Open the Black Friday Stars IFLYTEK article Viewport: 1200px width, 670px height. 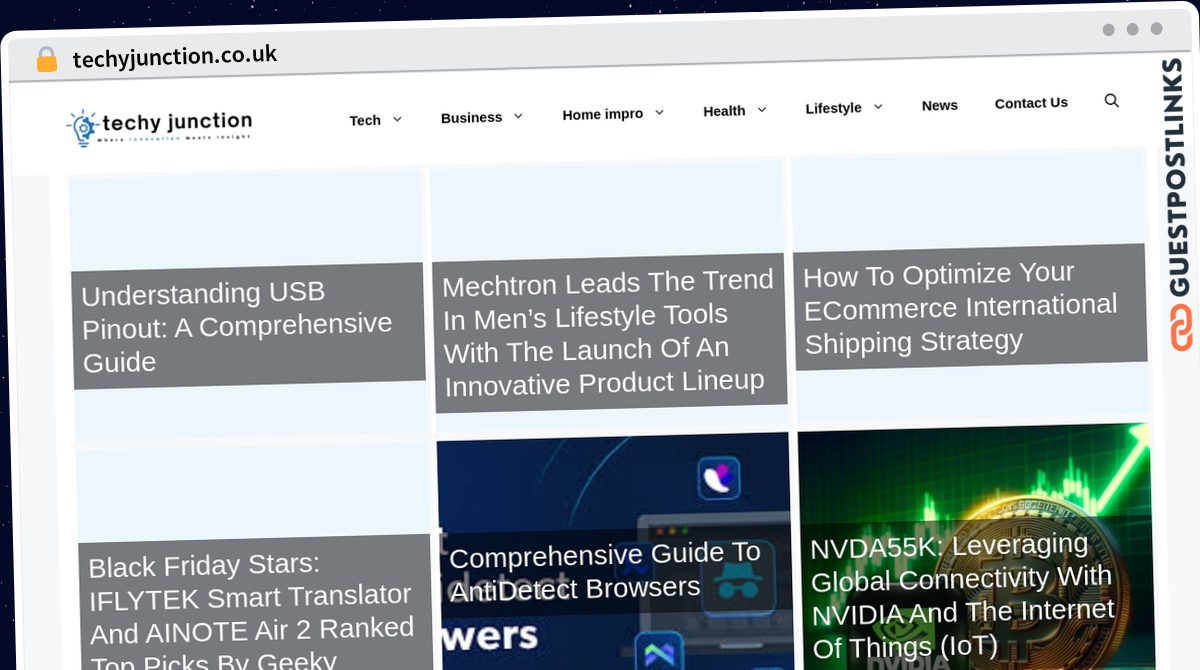point(252,612)
